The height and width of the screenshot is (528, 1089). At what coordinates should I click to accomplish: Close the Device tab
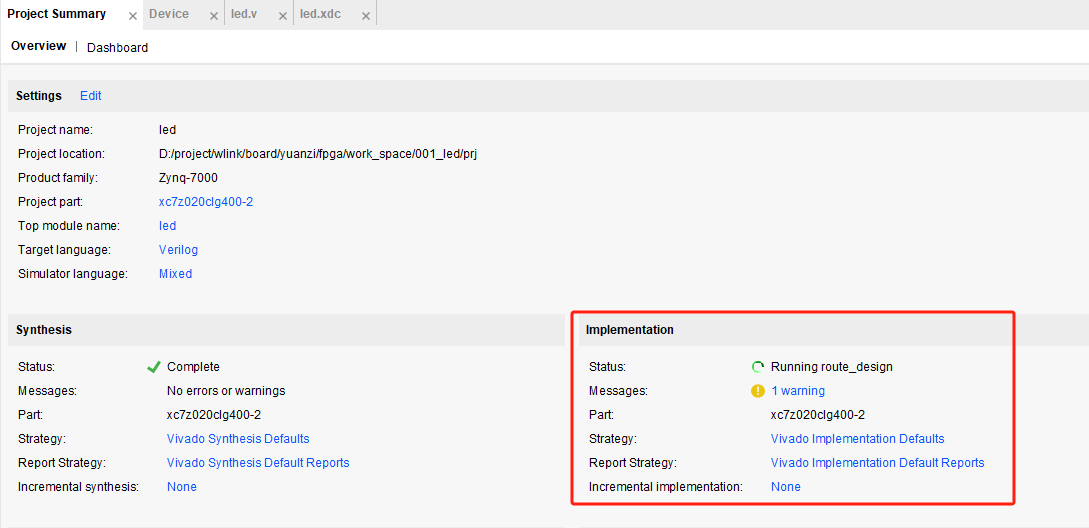[x=214, y=16]
